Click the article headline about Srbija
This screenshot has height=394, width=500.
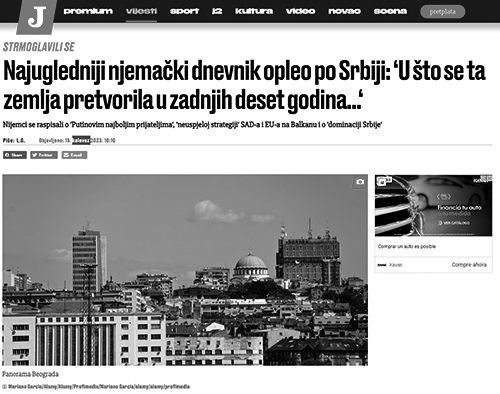(x=244, y=86)
